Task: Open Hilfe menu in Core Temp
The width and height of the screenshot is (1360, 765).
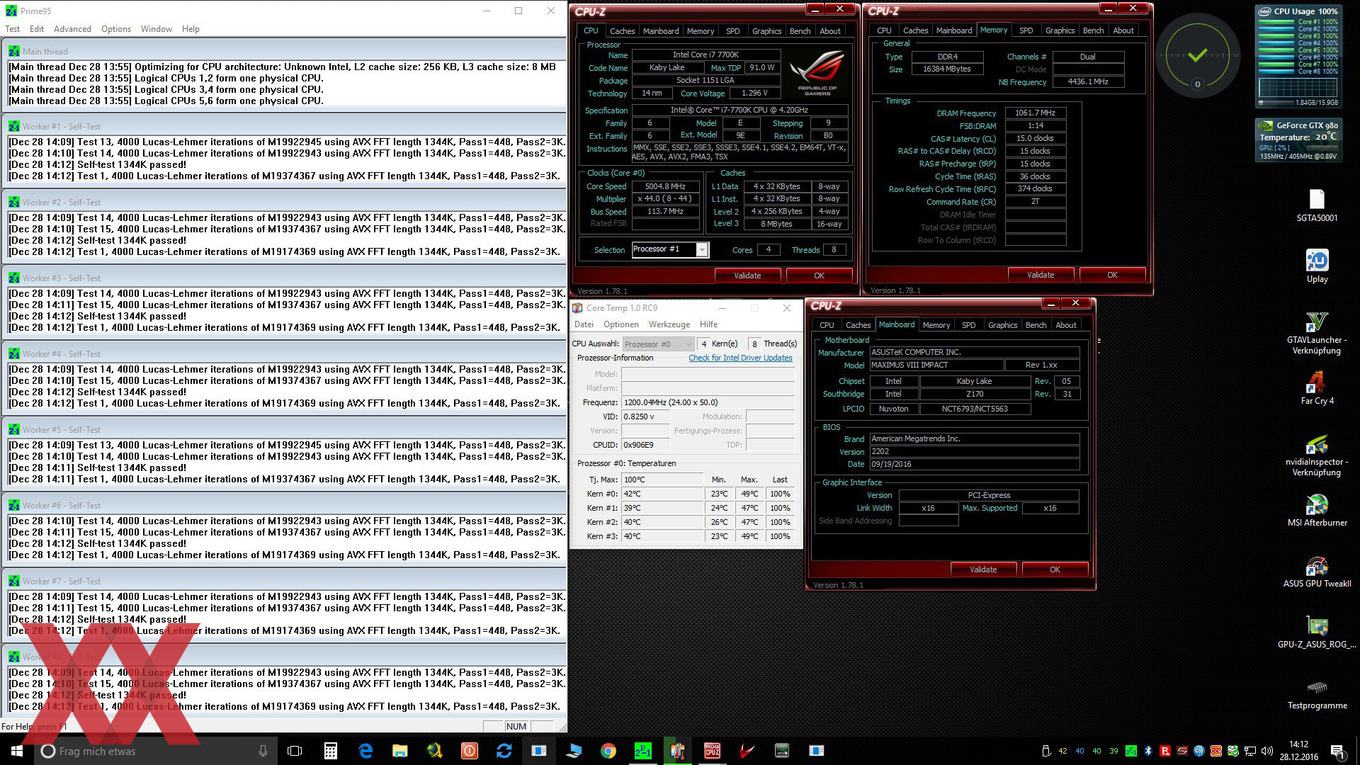Action: tap(709, 324)
